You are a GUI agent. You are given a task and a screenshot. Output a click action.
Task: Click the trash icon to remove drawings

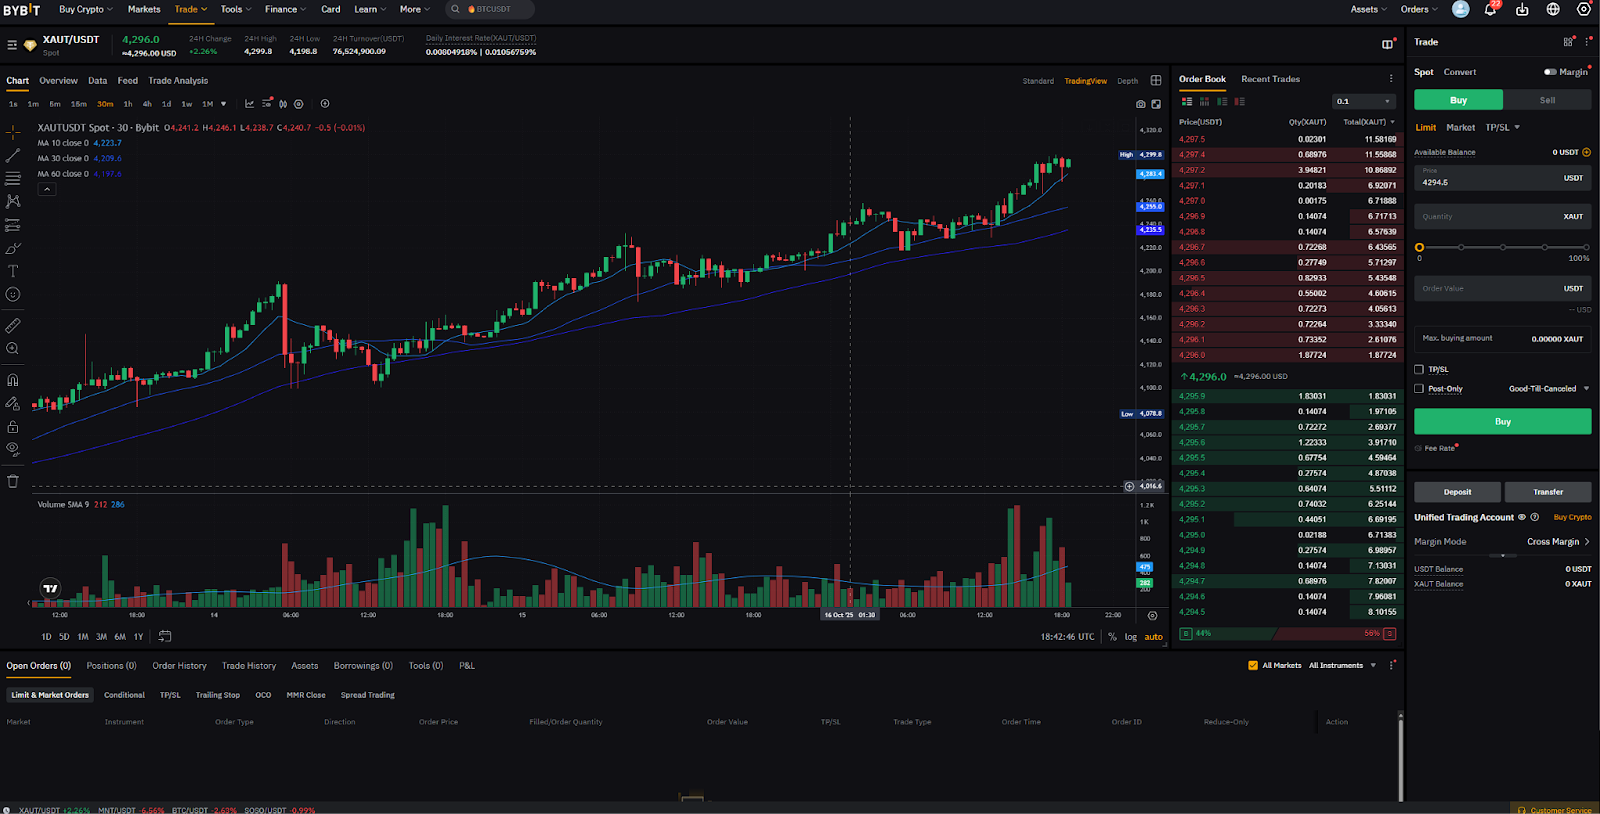tap(13, 481)
